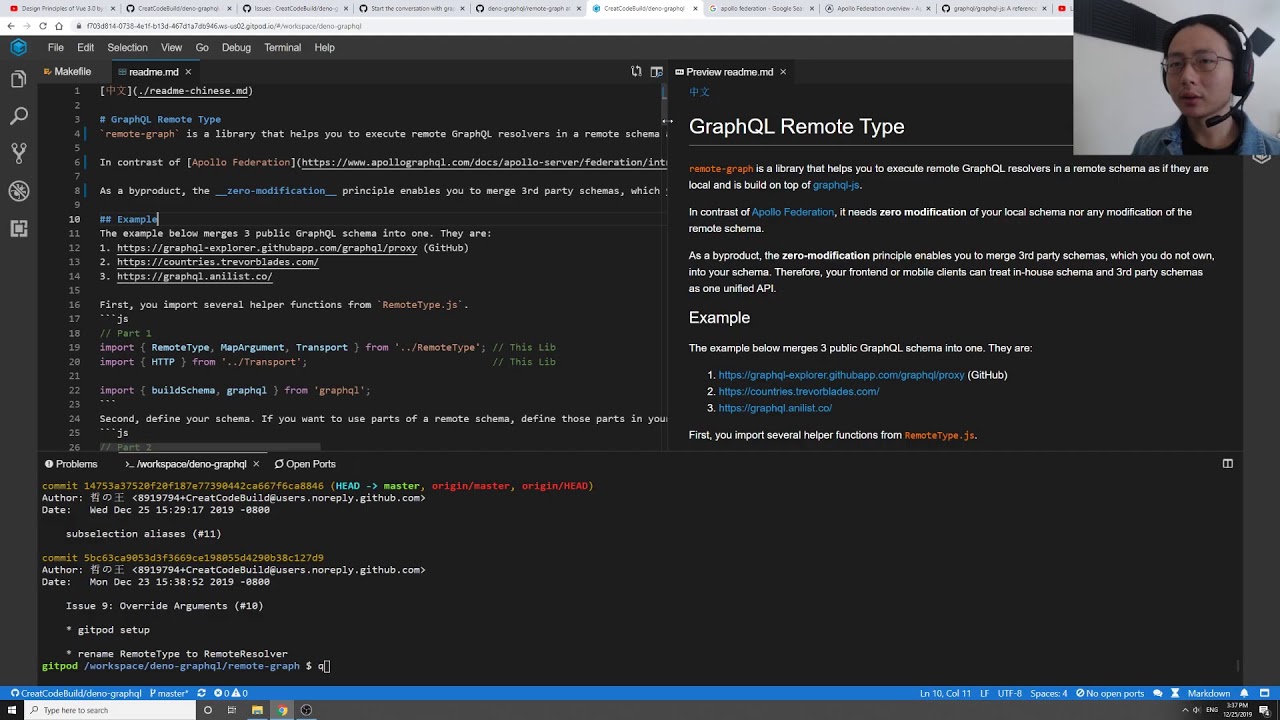Click the graphql-js link in preview
This screenshot has width=1280, height=720.
click(x=836, y=185)
